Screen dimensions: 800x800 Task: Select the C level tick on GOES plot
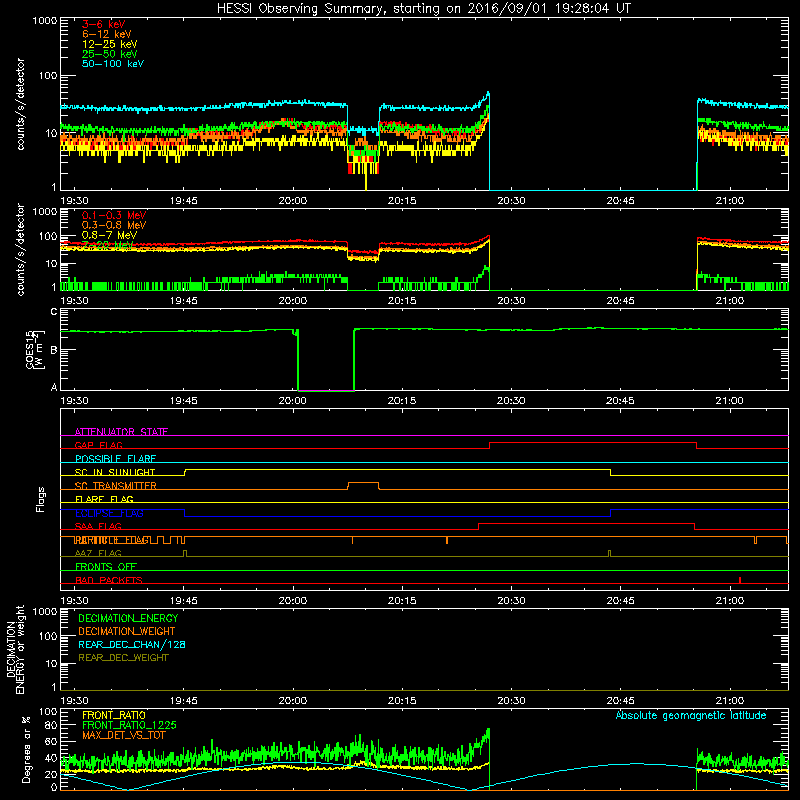(54, 312)
